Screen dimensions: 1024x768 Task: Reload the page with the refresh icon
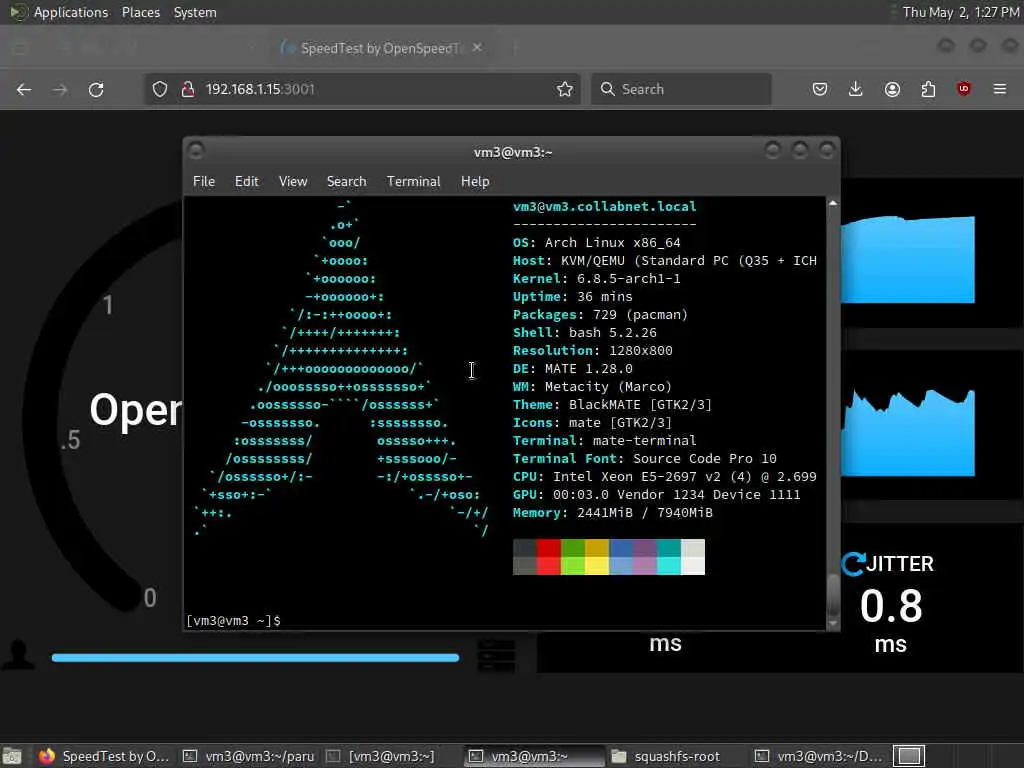click(96, 89)
